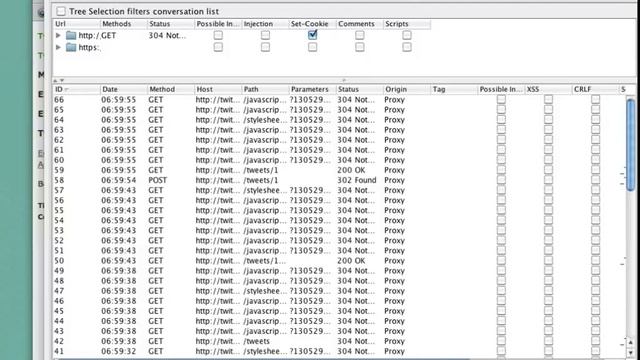This screenshot has height=360, width=640.
Task: Sort conversations by Host column header
Action: tap(218, 89)
